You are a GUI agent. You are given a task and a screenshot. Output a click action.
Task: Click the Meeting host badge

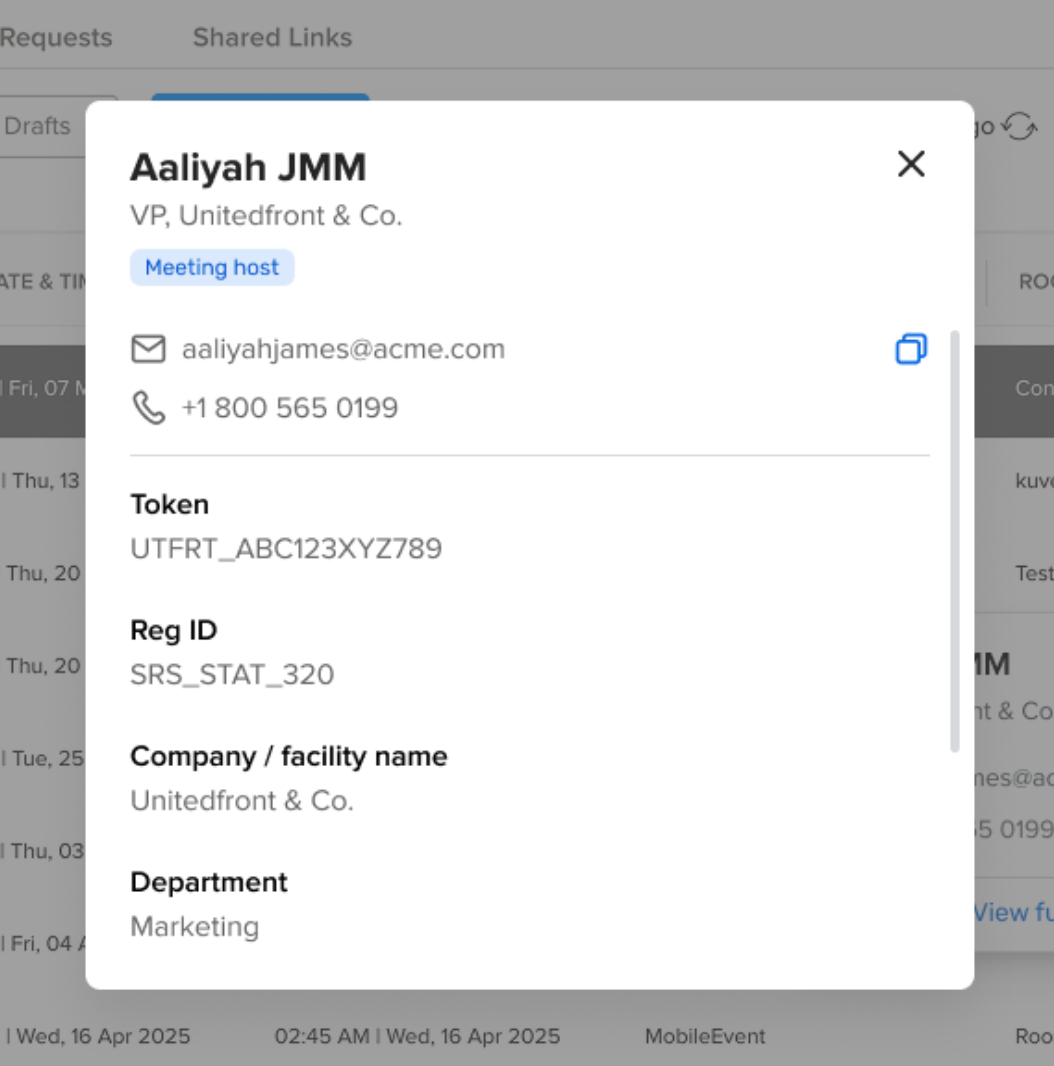[x=212, y=268]
